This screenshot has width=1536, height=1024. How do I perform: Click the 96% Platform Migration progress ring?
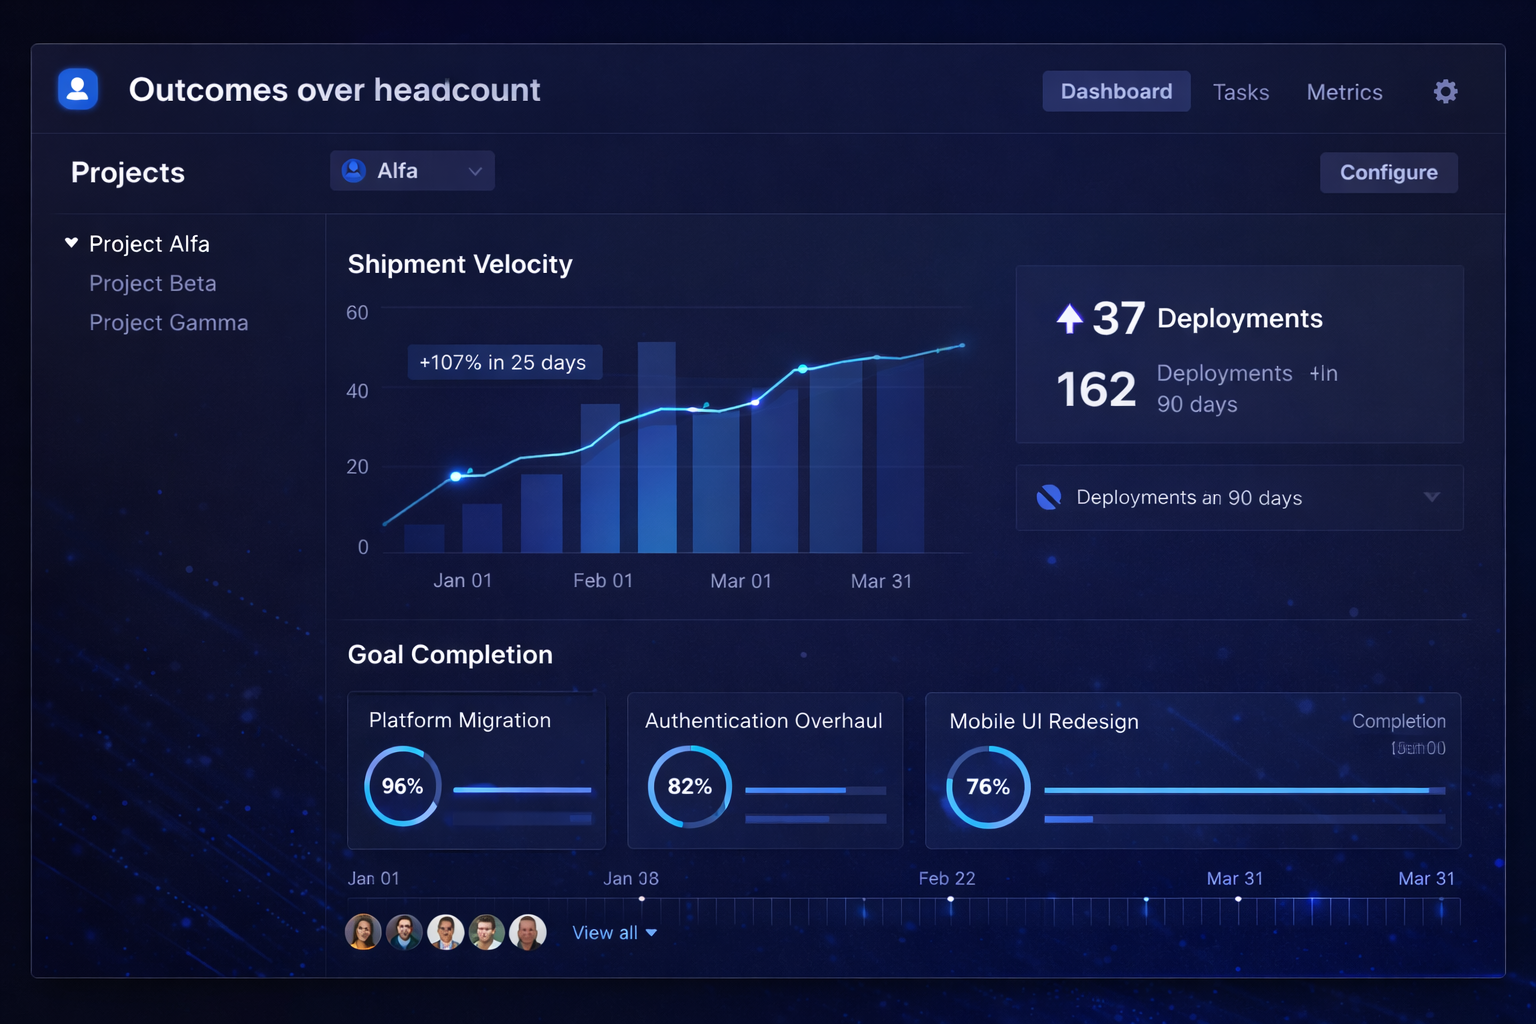tap(402, 786)
